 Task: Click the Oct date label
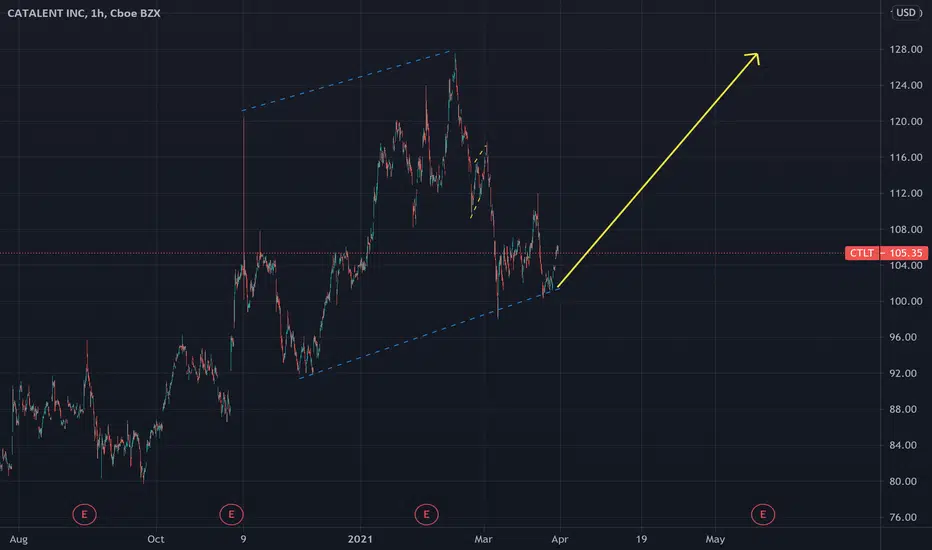click(x=156, y=539)
